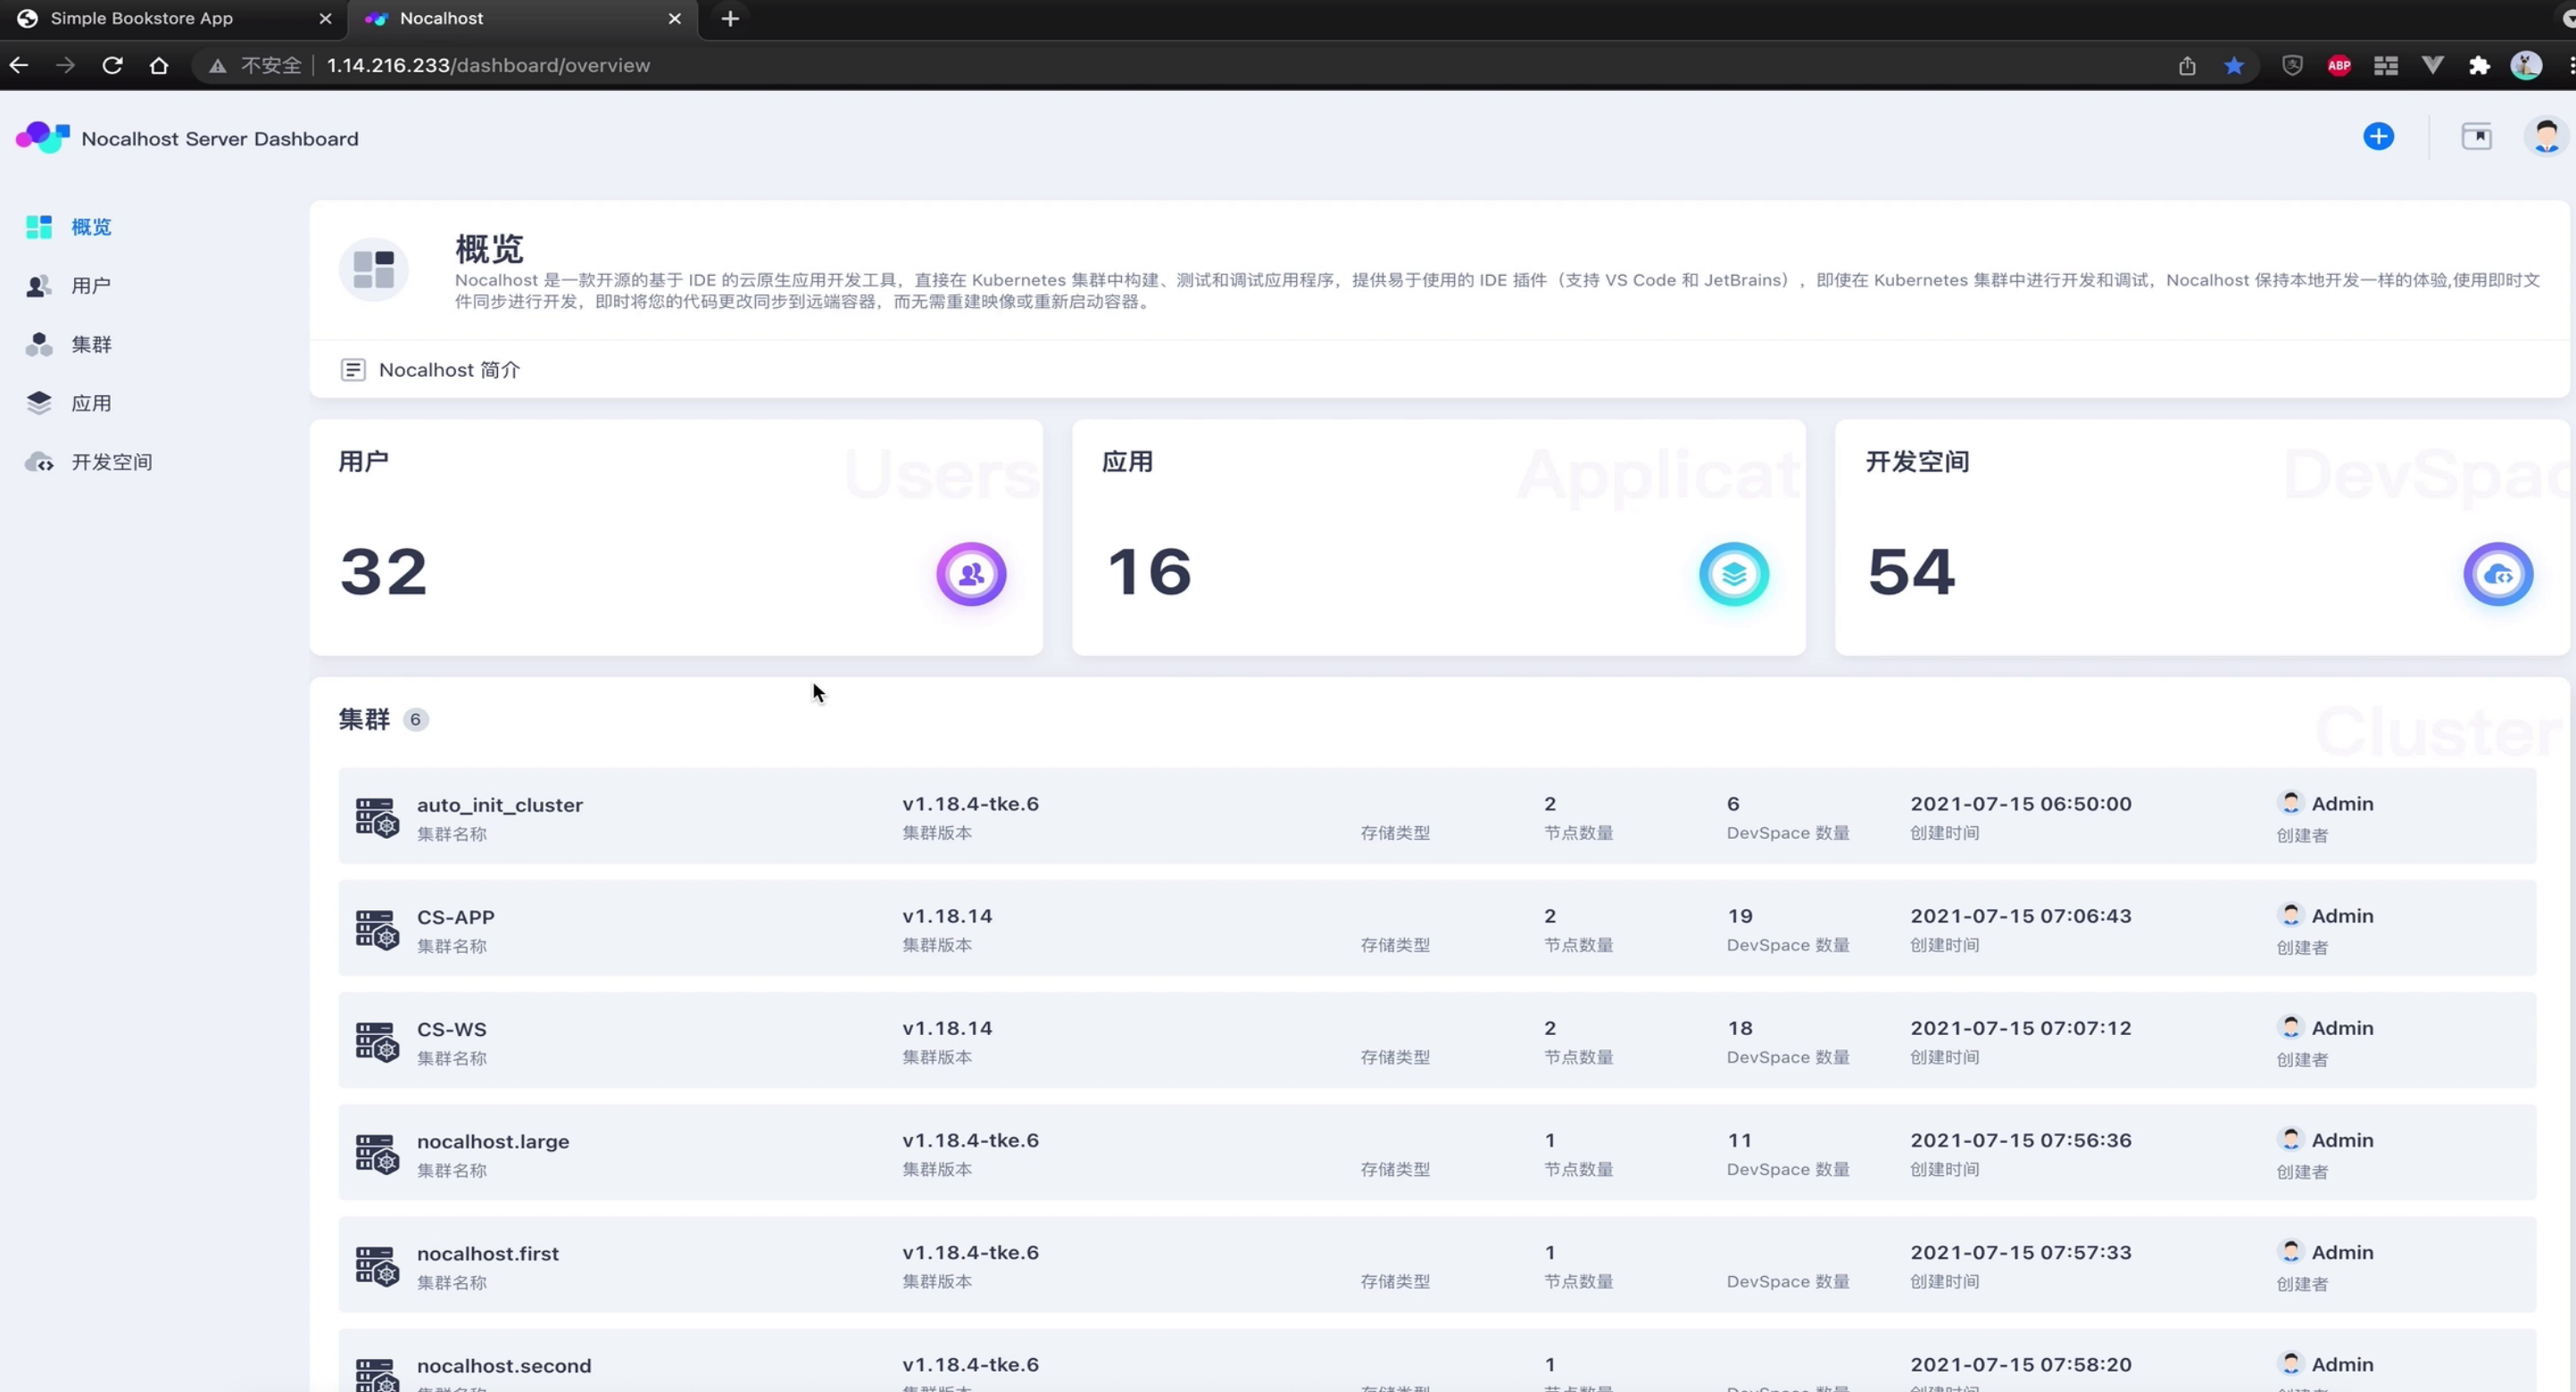Click the CS-APP cluster icon
This screenshot has width=2576, height=1392.
pyautogui.click(x=377, y=929)
